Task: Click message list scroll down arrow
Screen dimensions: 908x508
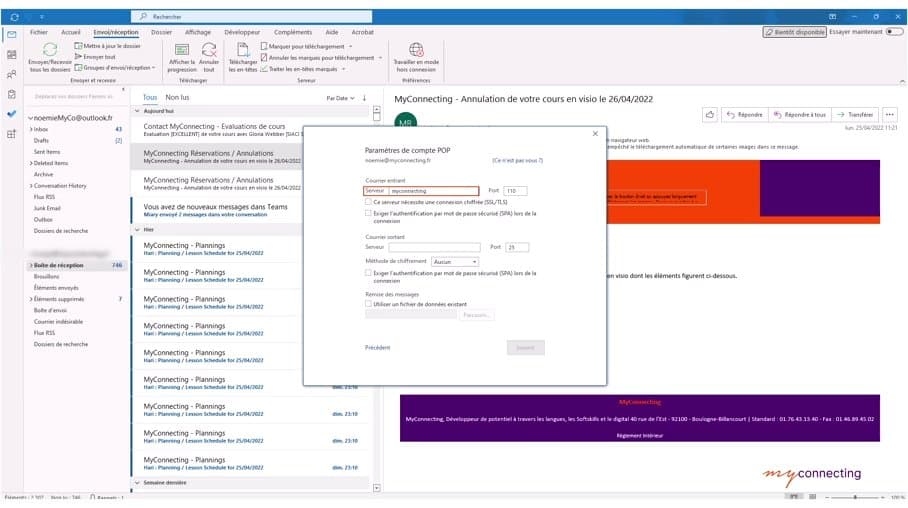Action: [376, 488]
